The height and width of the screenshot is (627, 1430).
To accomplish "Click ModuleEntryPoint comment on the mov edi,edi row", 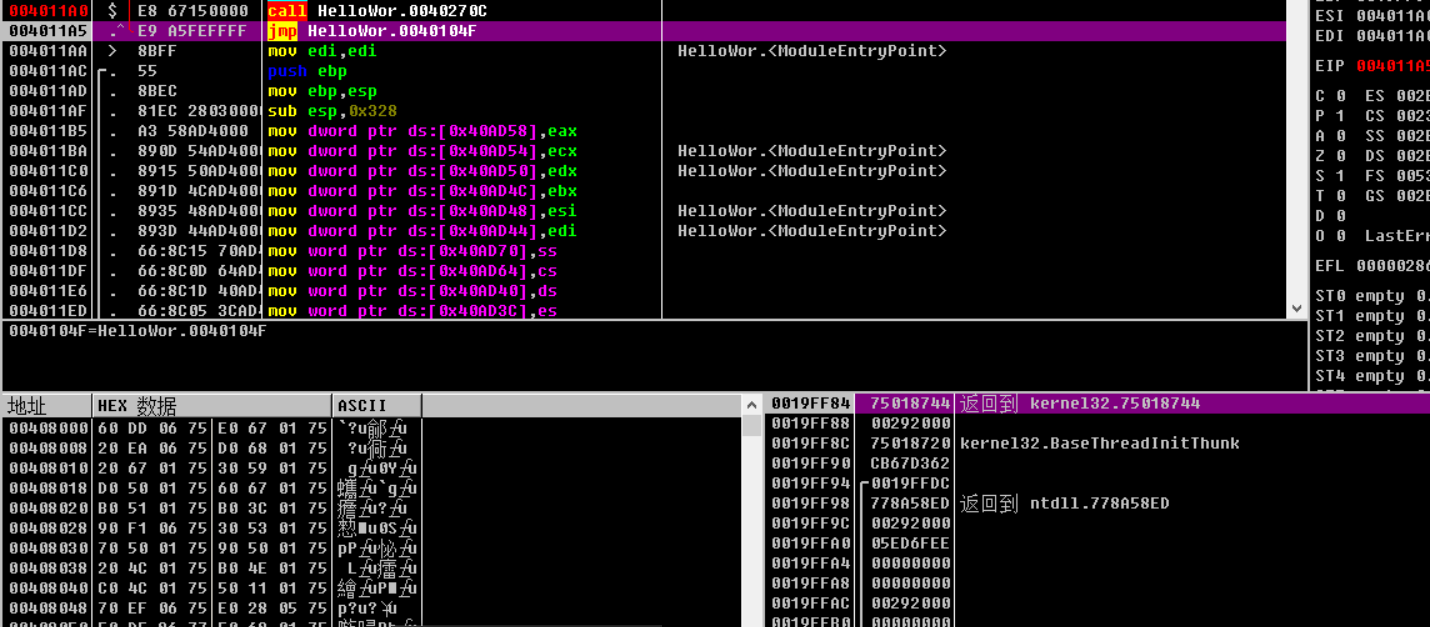I will [x=812, y=51].
